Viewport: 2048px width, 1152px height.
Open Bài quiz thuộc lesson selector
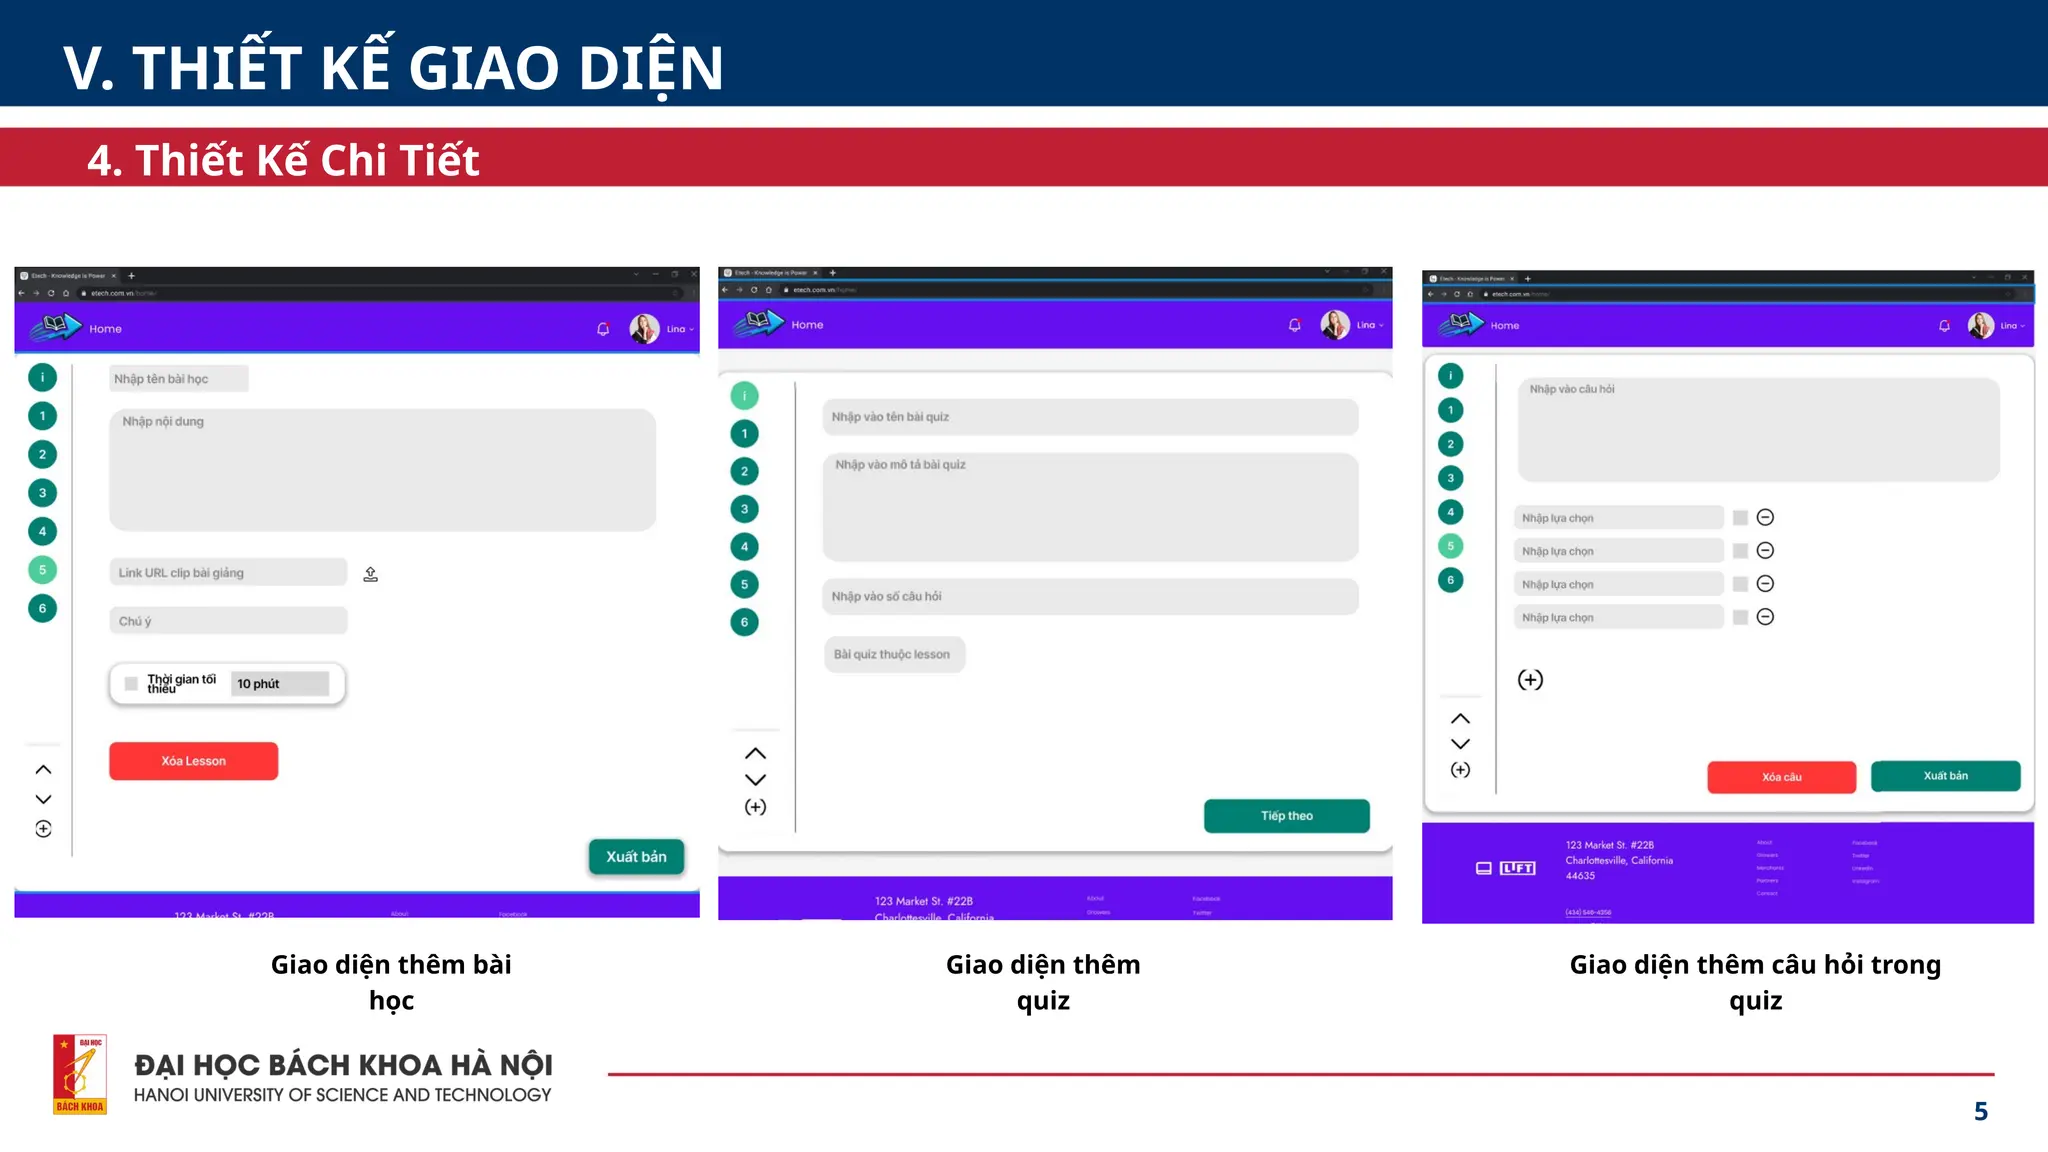click(x=894, y=655)
